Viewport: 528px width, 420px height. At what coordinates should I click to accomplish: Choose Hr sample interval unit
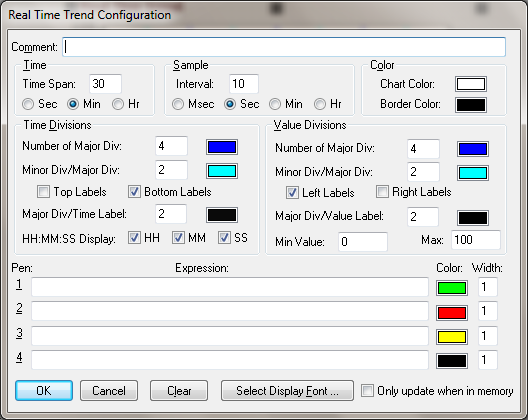pyautogui.click(x=320, y=104)
